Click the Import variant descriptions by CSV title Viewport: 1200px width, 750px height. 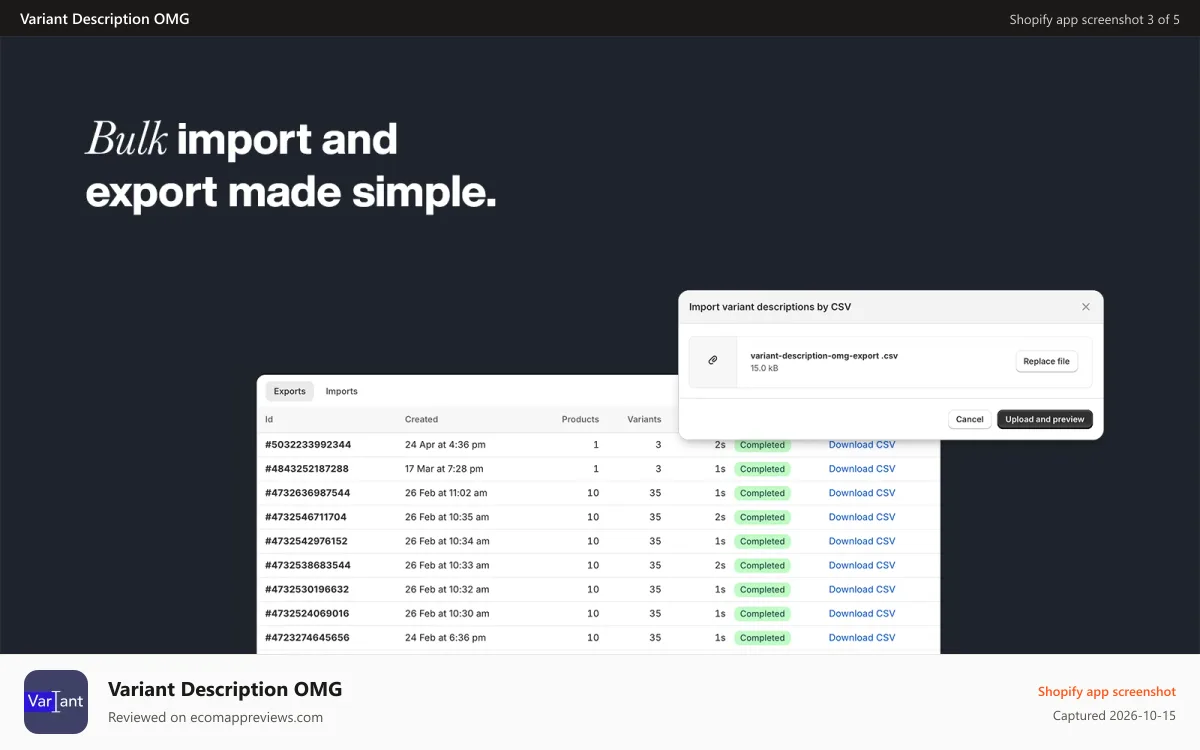pos(770,307)
